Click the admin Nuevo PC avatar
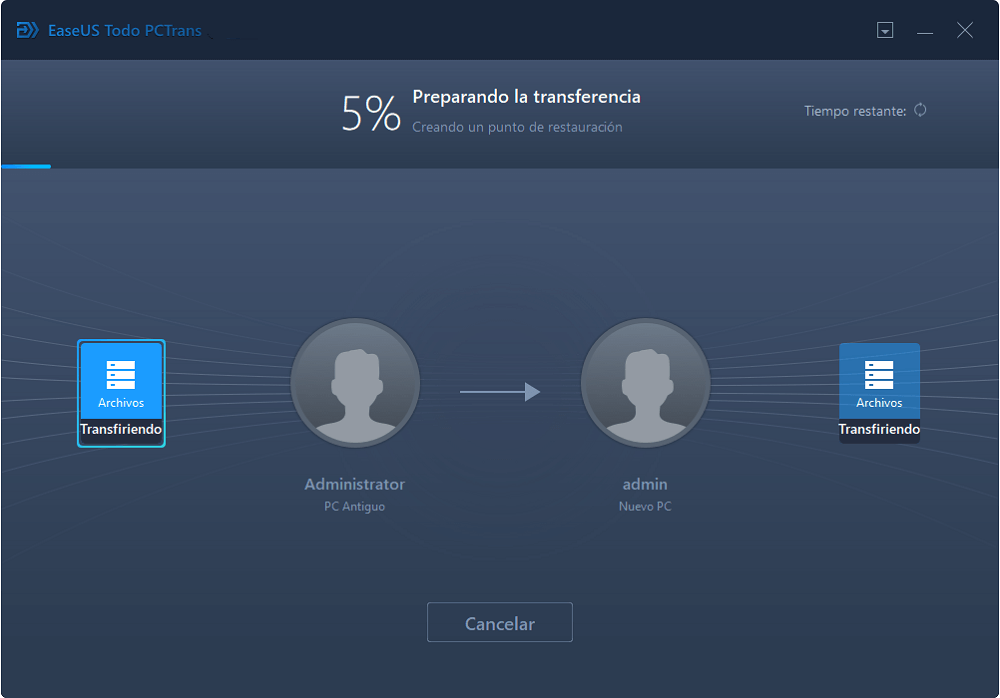The width and height of the screenshot is (1000, 698). click(645, 383)
